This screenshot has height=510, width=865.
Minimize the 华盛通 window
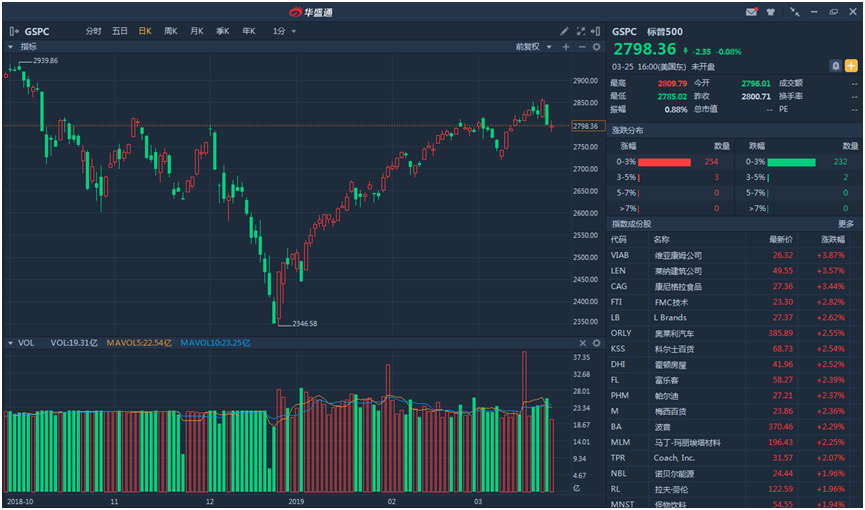(814, 12)
